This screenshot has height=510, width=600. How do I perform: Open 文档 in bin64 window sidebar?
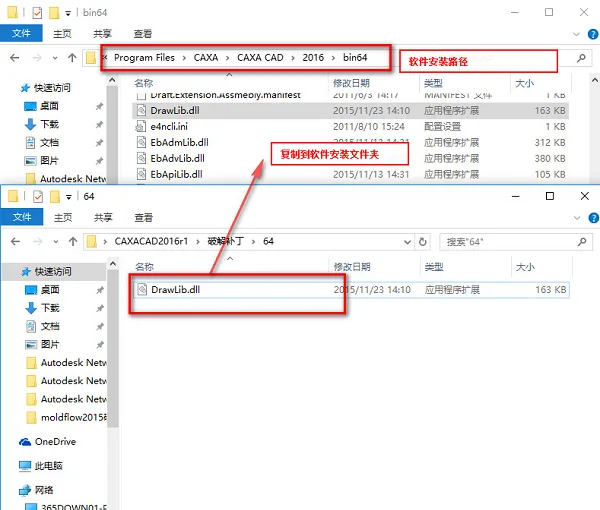click(x=49, y=143)
